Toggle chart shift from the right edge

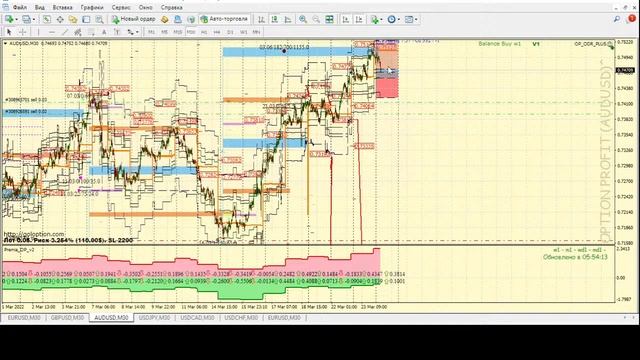(x=359, y=19)
